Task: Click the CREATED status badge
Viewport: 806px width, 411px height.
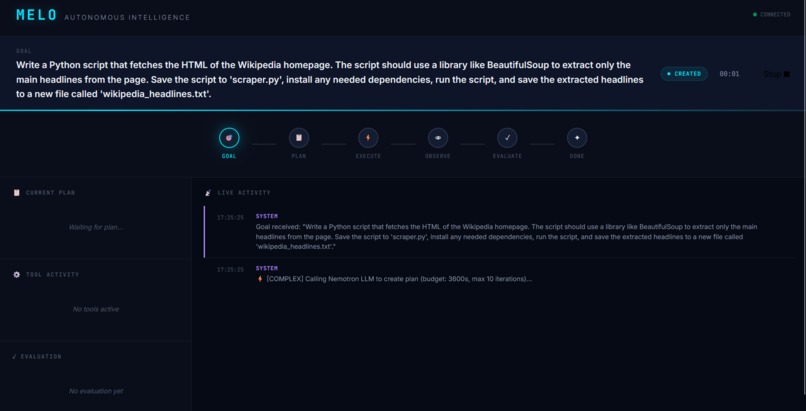Action: [684, 74]
